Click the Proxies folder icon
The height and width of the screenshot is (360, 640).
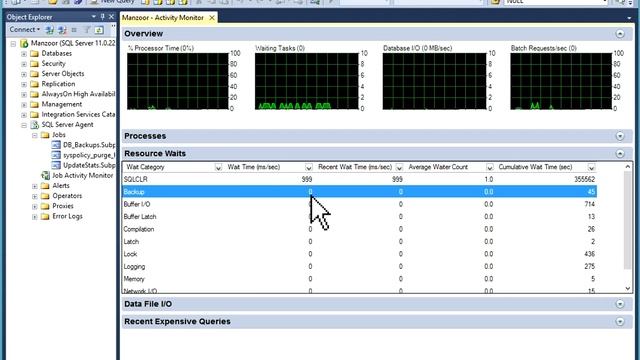click(x=45, y=206)
